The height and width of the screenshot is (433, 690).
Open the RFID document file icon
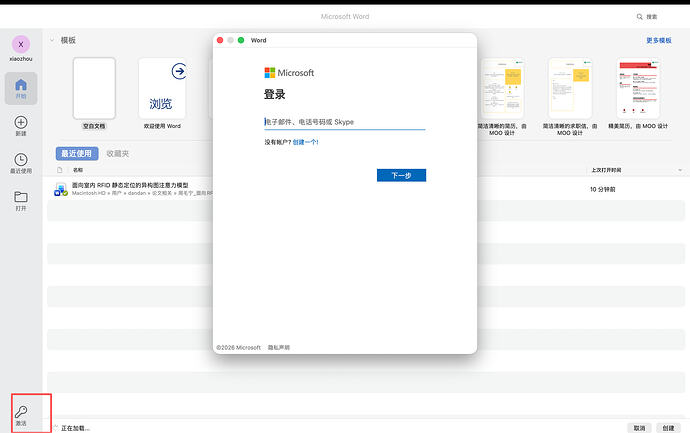point(61,189)
